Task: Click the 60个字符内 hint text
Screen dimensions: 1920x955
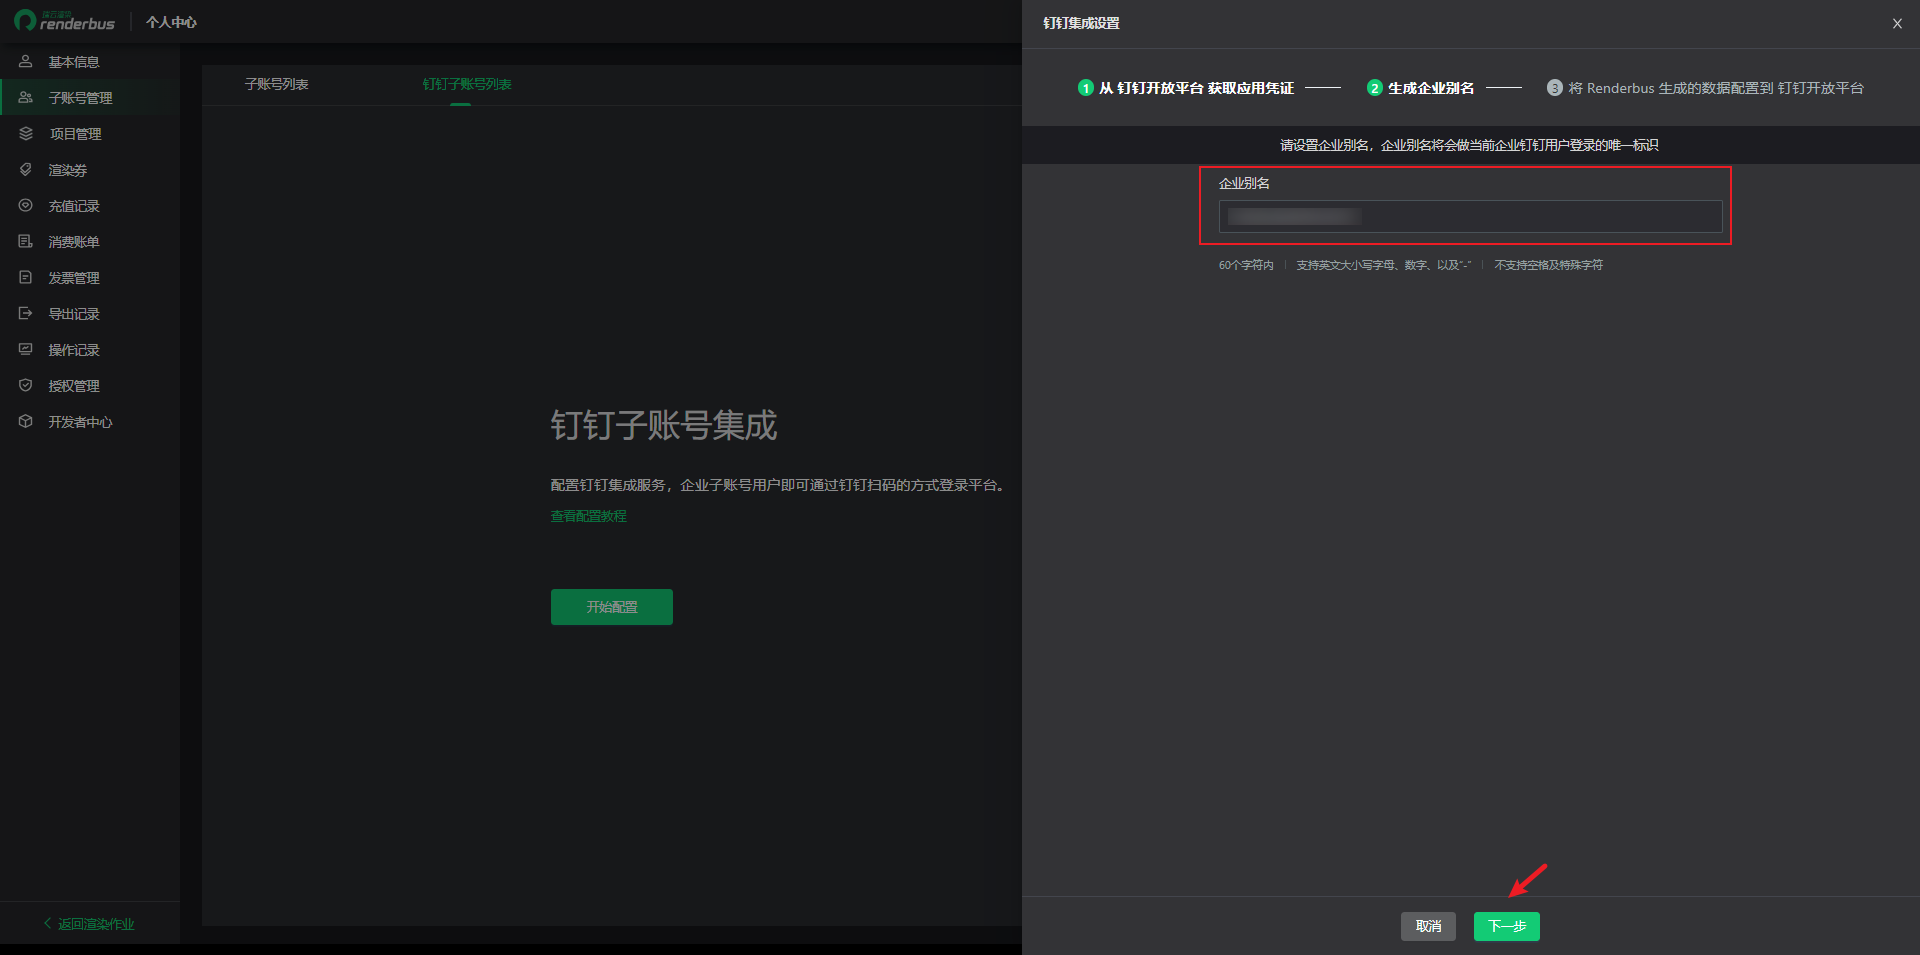Action: (x=1246, y=265)
